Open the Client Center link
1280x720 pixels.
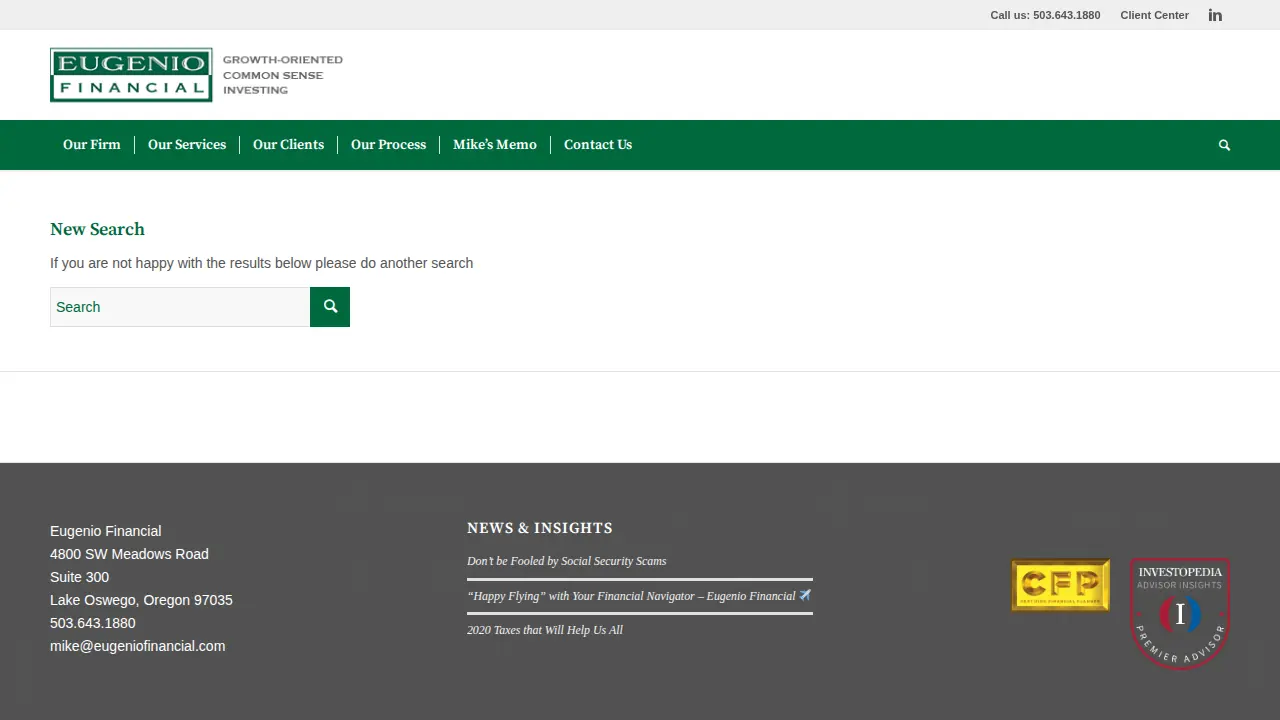[x=1154, y=15]
